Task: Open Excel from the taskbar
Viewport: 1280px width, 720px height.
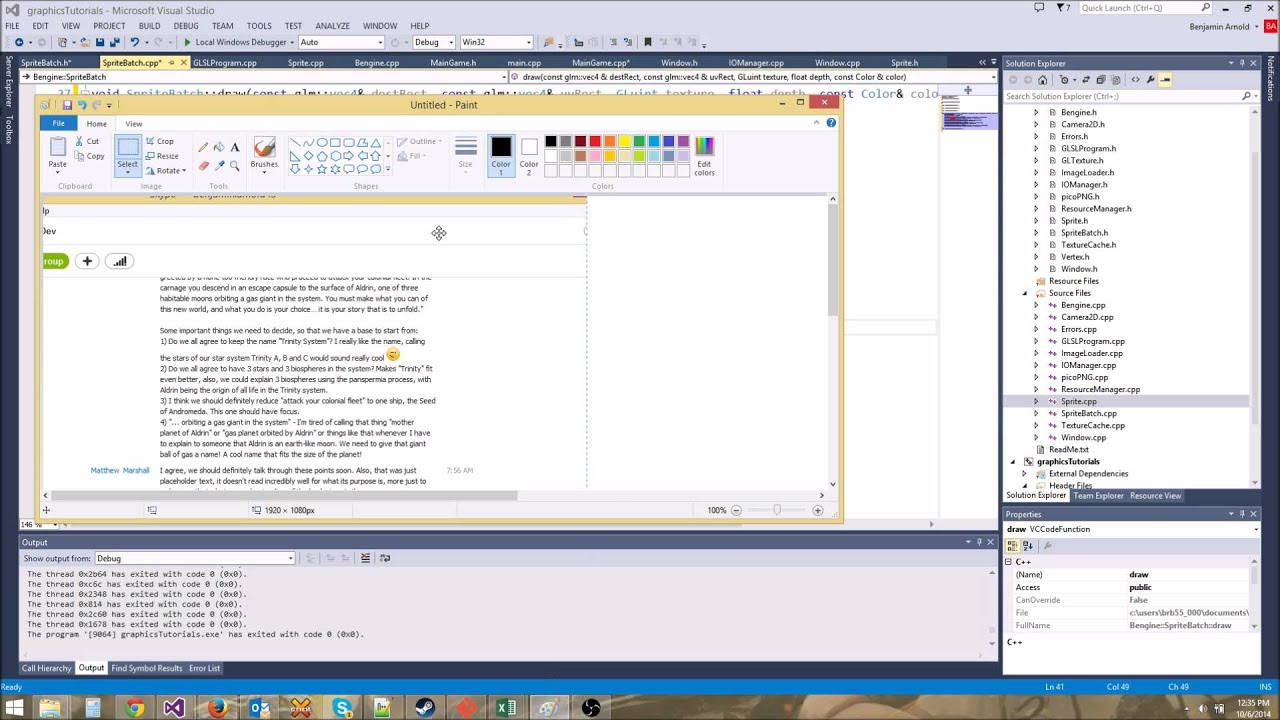Action: (x=506, y=709)
